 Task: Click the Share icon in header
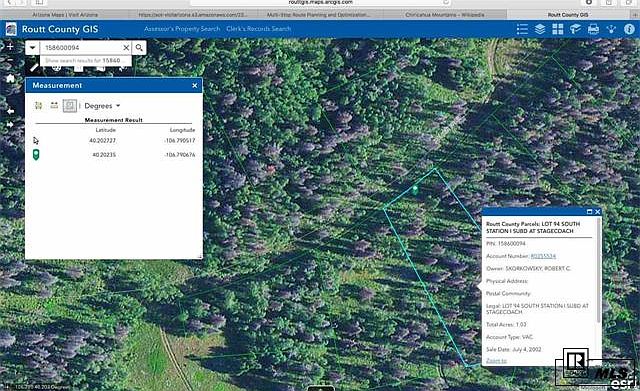[611, 29]
